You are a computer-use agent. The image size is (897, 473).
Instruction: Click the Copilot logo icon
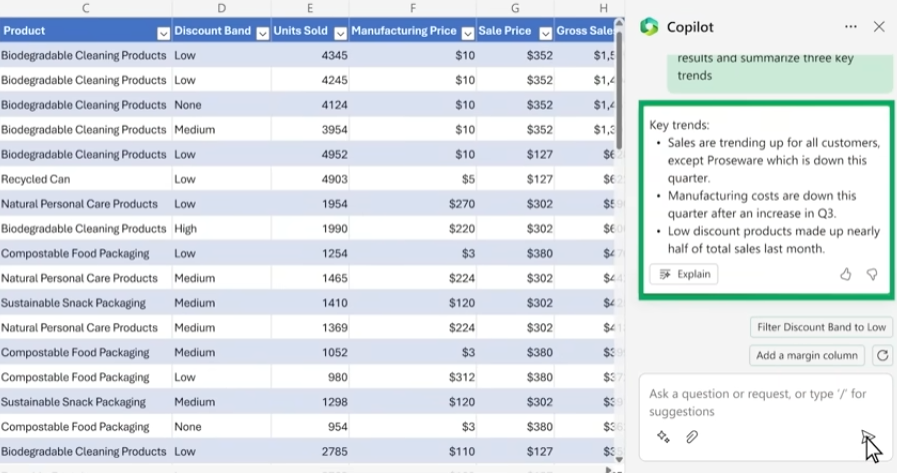click(x=649, y=27)
